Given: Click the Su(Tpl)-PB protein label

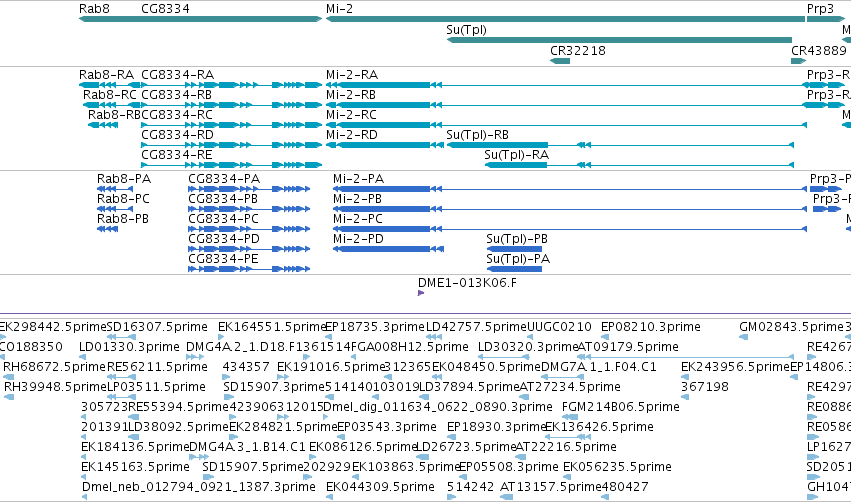Looking at the screenshot, I should (x=517, y=239).
